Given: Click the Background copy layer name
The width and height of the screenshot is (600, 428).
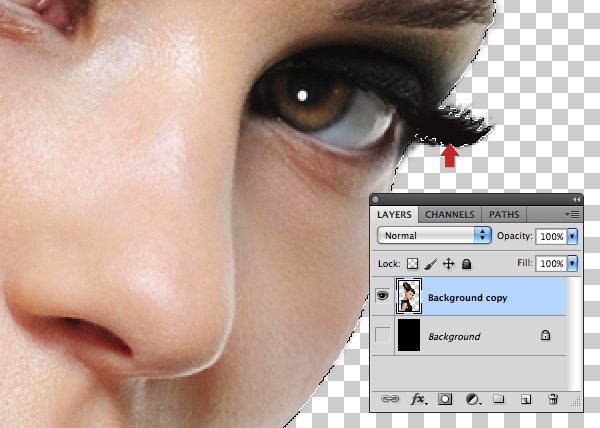Looking at the screenshot, I should 468,298.
